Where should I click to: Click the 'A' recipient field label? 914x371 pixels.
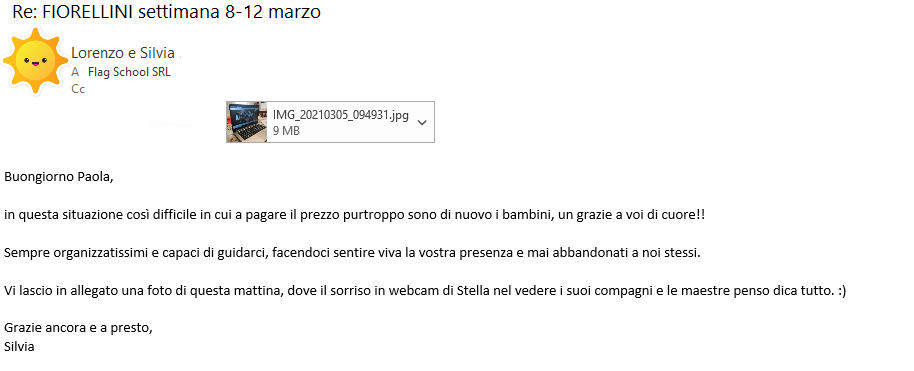[75, 72]
